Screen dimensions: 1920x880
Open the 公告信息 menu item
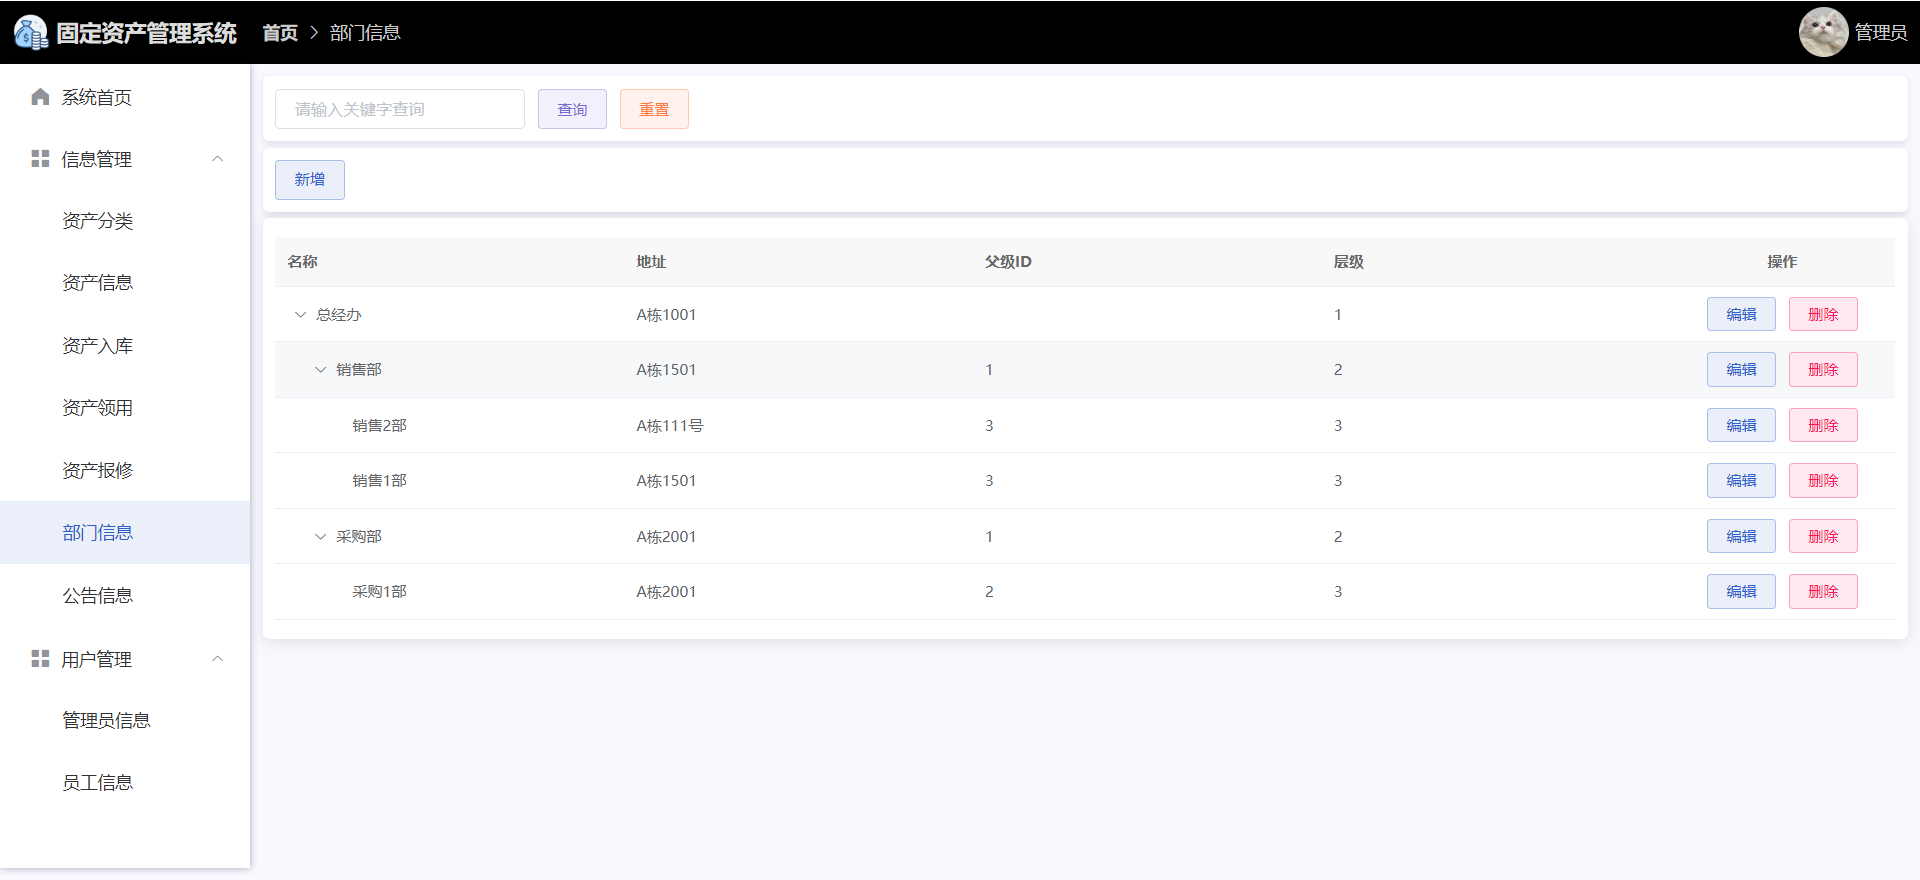[125, 596]
